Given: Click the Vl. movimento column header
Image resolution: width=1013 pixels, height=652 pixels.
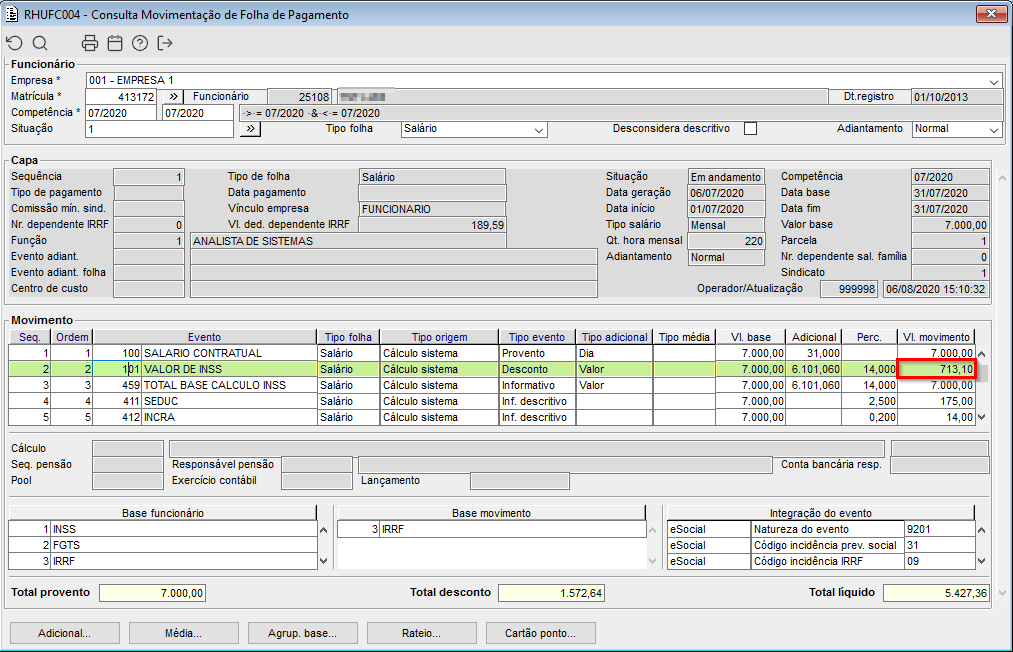Looking at the screenshot, I should 935,337.
